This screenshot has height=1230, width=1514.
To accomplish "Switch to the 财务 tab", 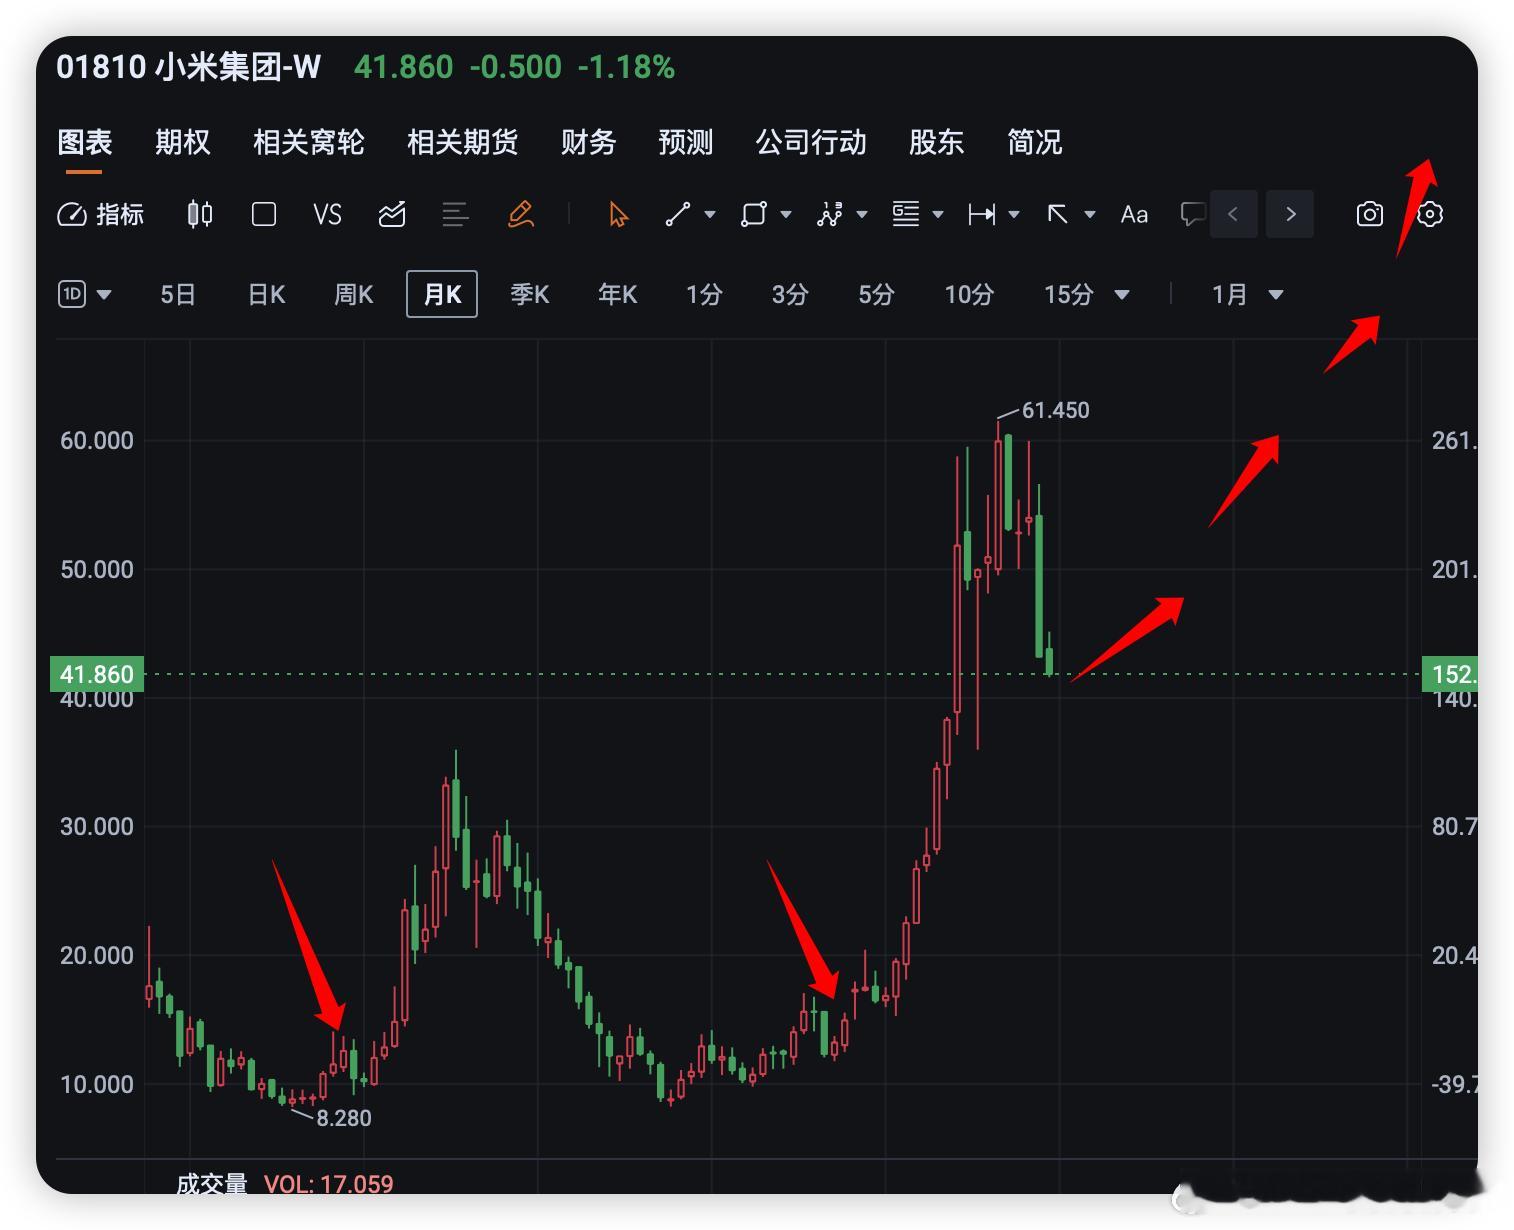I will coord(589,142).
